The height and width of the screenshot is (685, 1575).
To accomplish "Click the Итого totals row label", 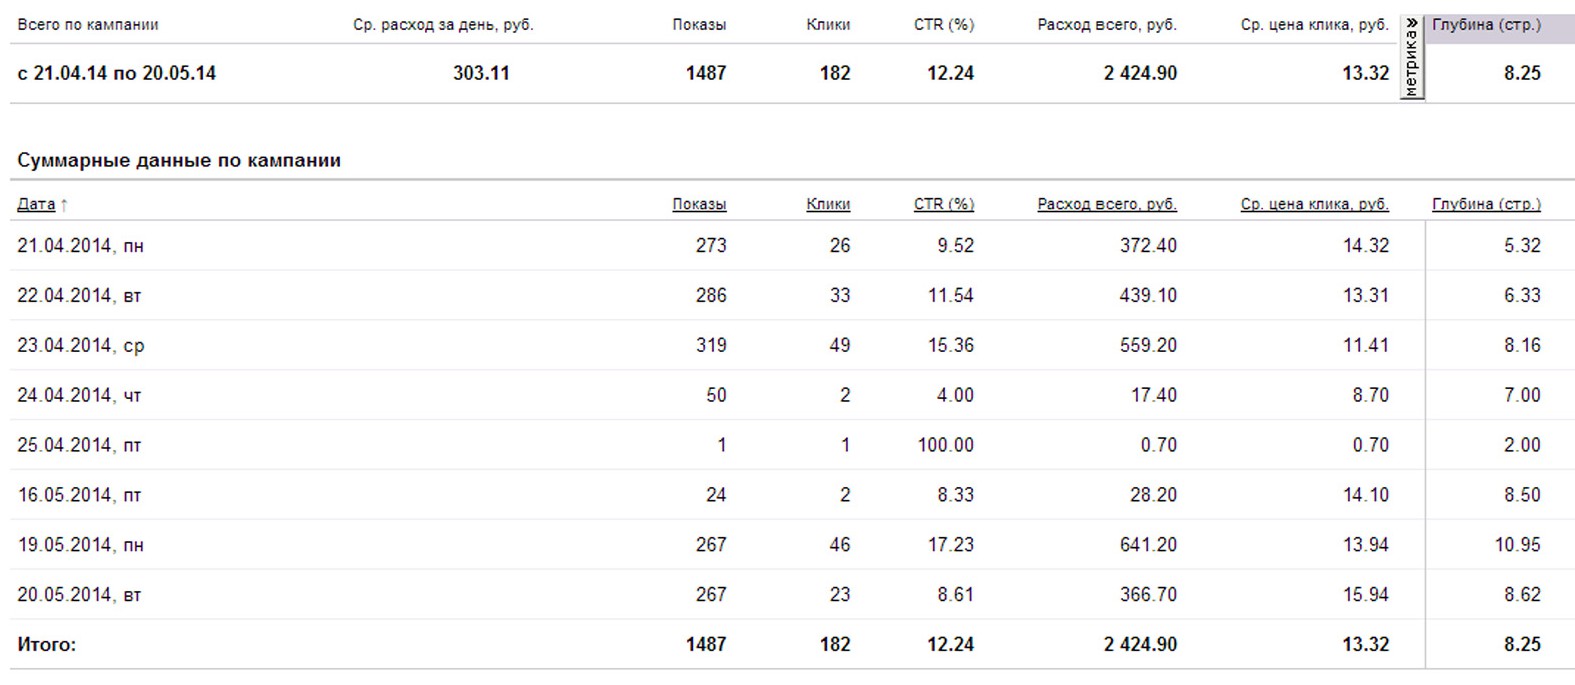I will 46,645.
